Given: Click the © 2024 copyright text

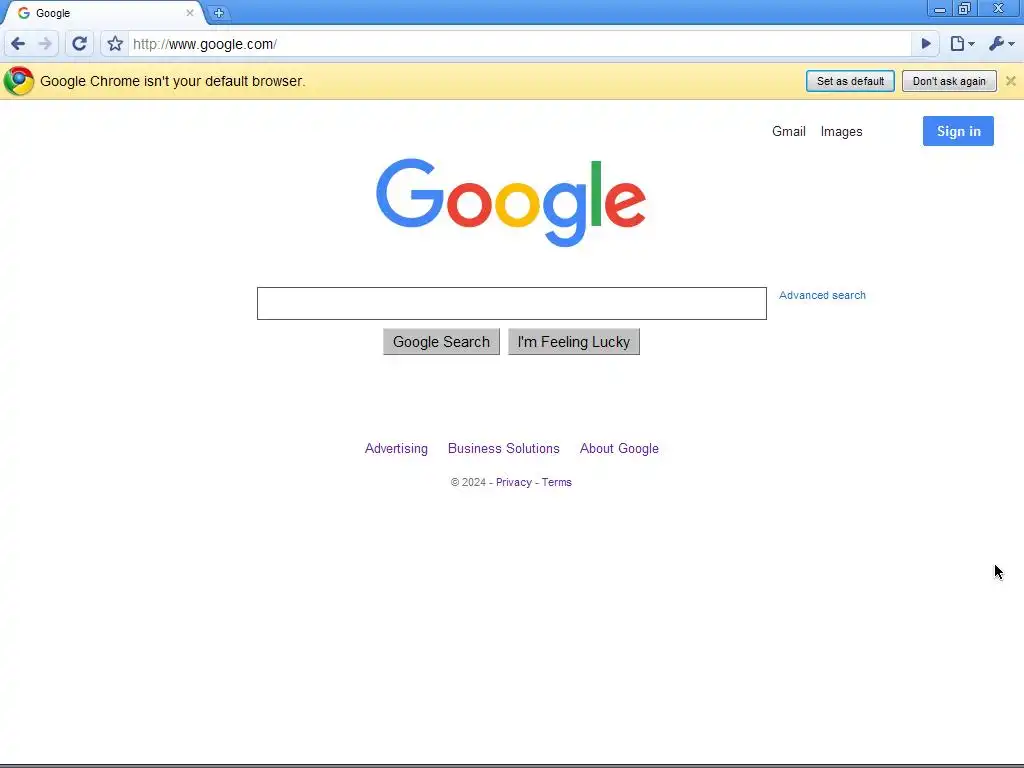Looking at the screenshot, I should [x=468, y=482].
